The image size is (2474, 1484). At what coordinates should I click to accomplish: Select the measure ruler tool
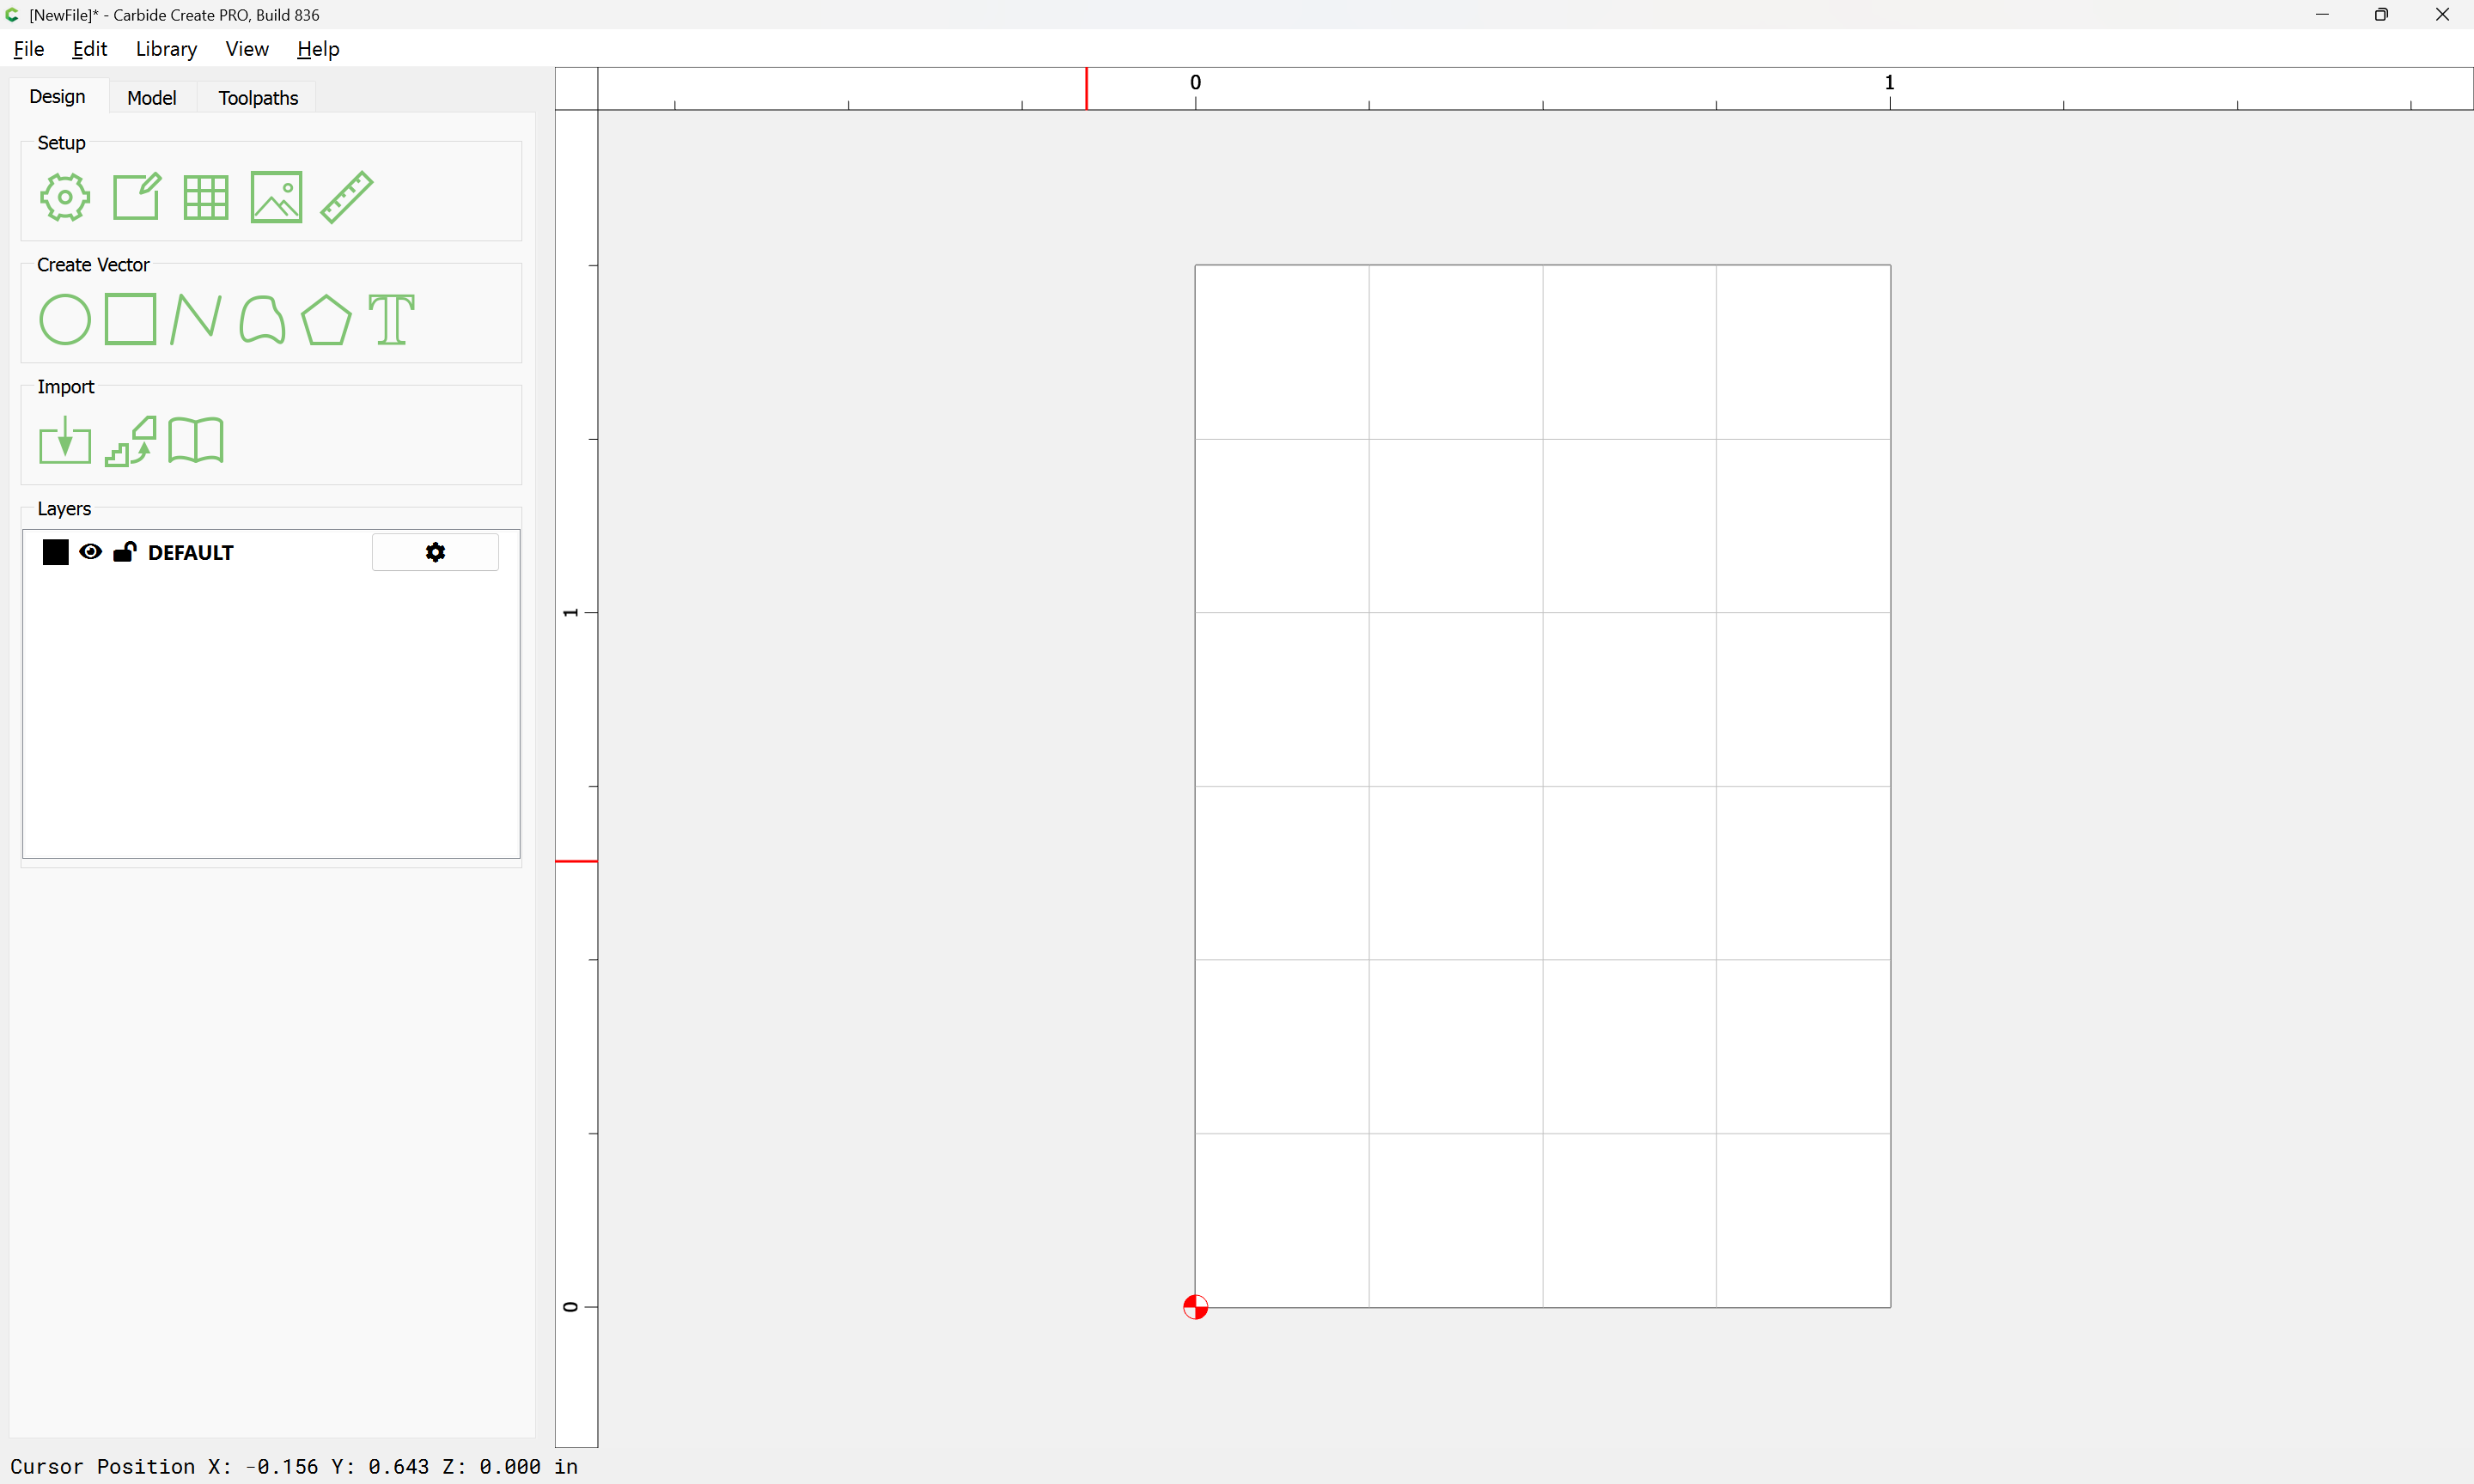[347, 197]
